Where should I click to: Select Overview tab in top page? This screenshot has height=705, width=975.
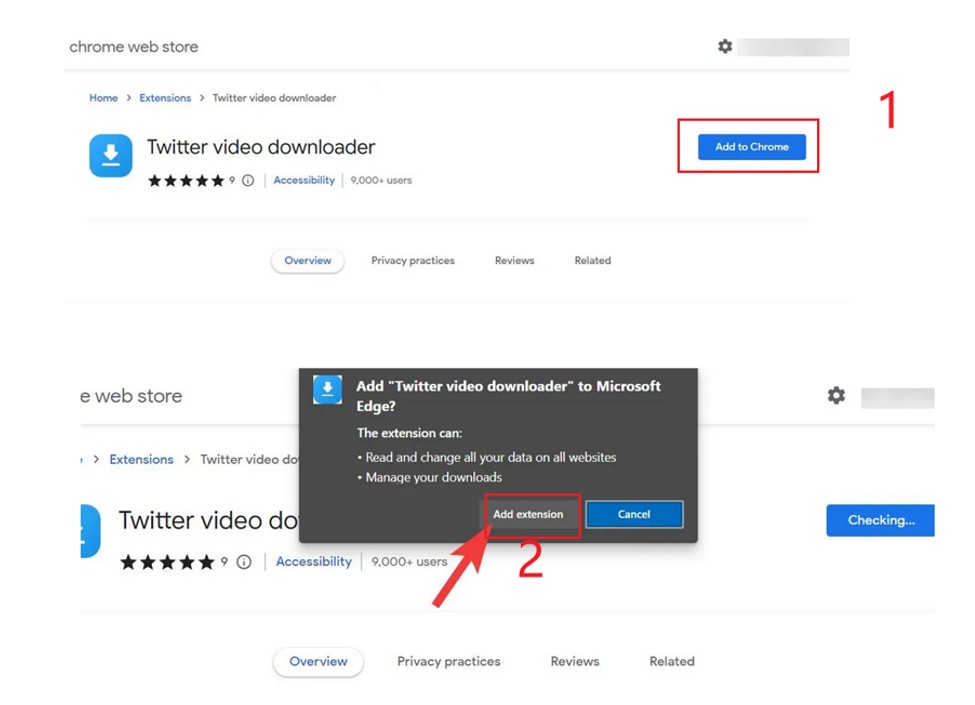(x=308, y=260)
